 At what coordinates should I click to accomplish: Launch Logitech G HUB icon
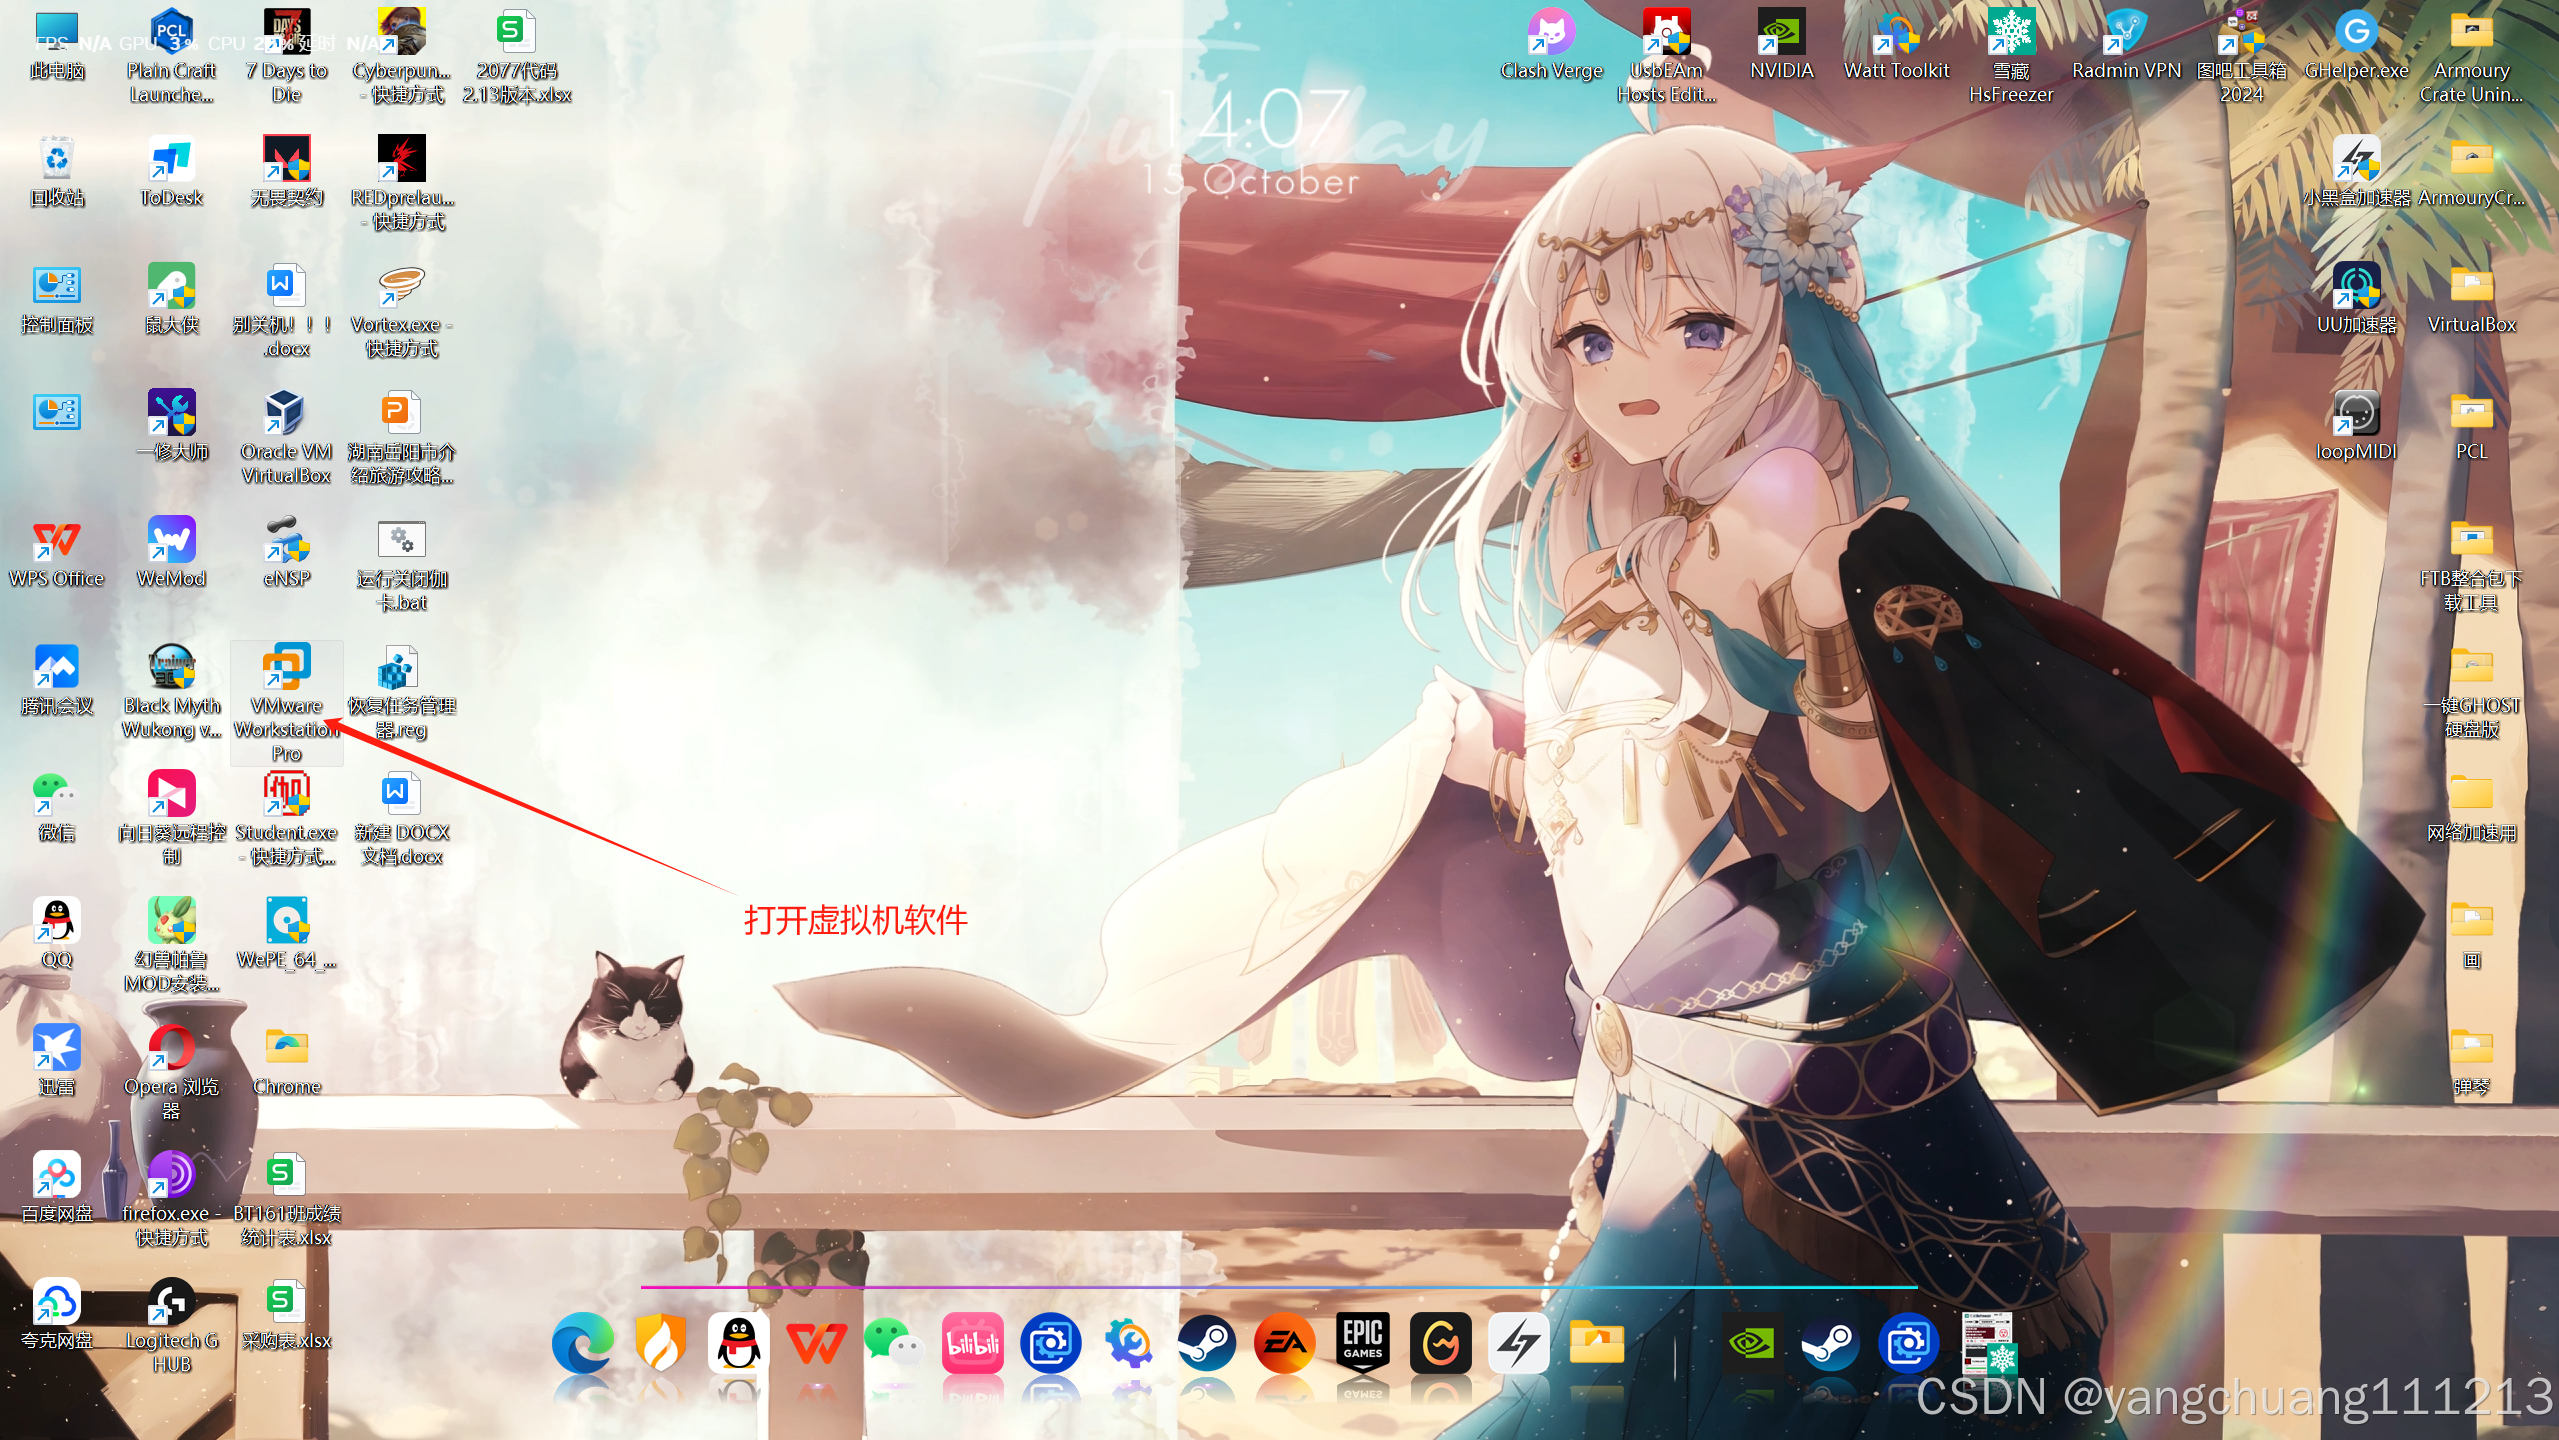point(172,1327)
